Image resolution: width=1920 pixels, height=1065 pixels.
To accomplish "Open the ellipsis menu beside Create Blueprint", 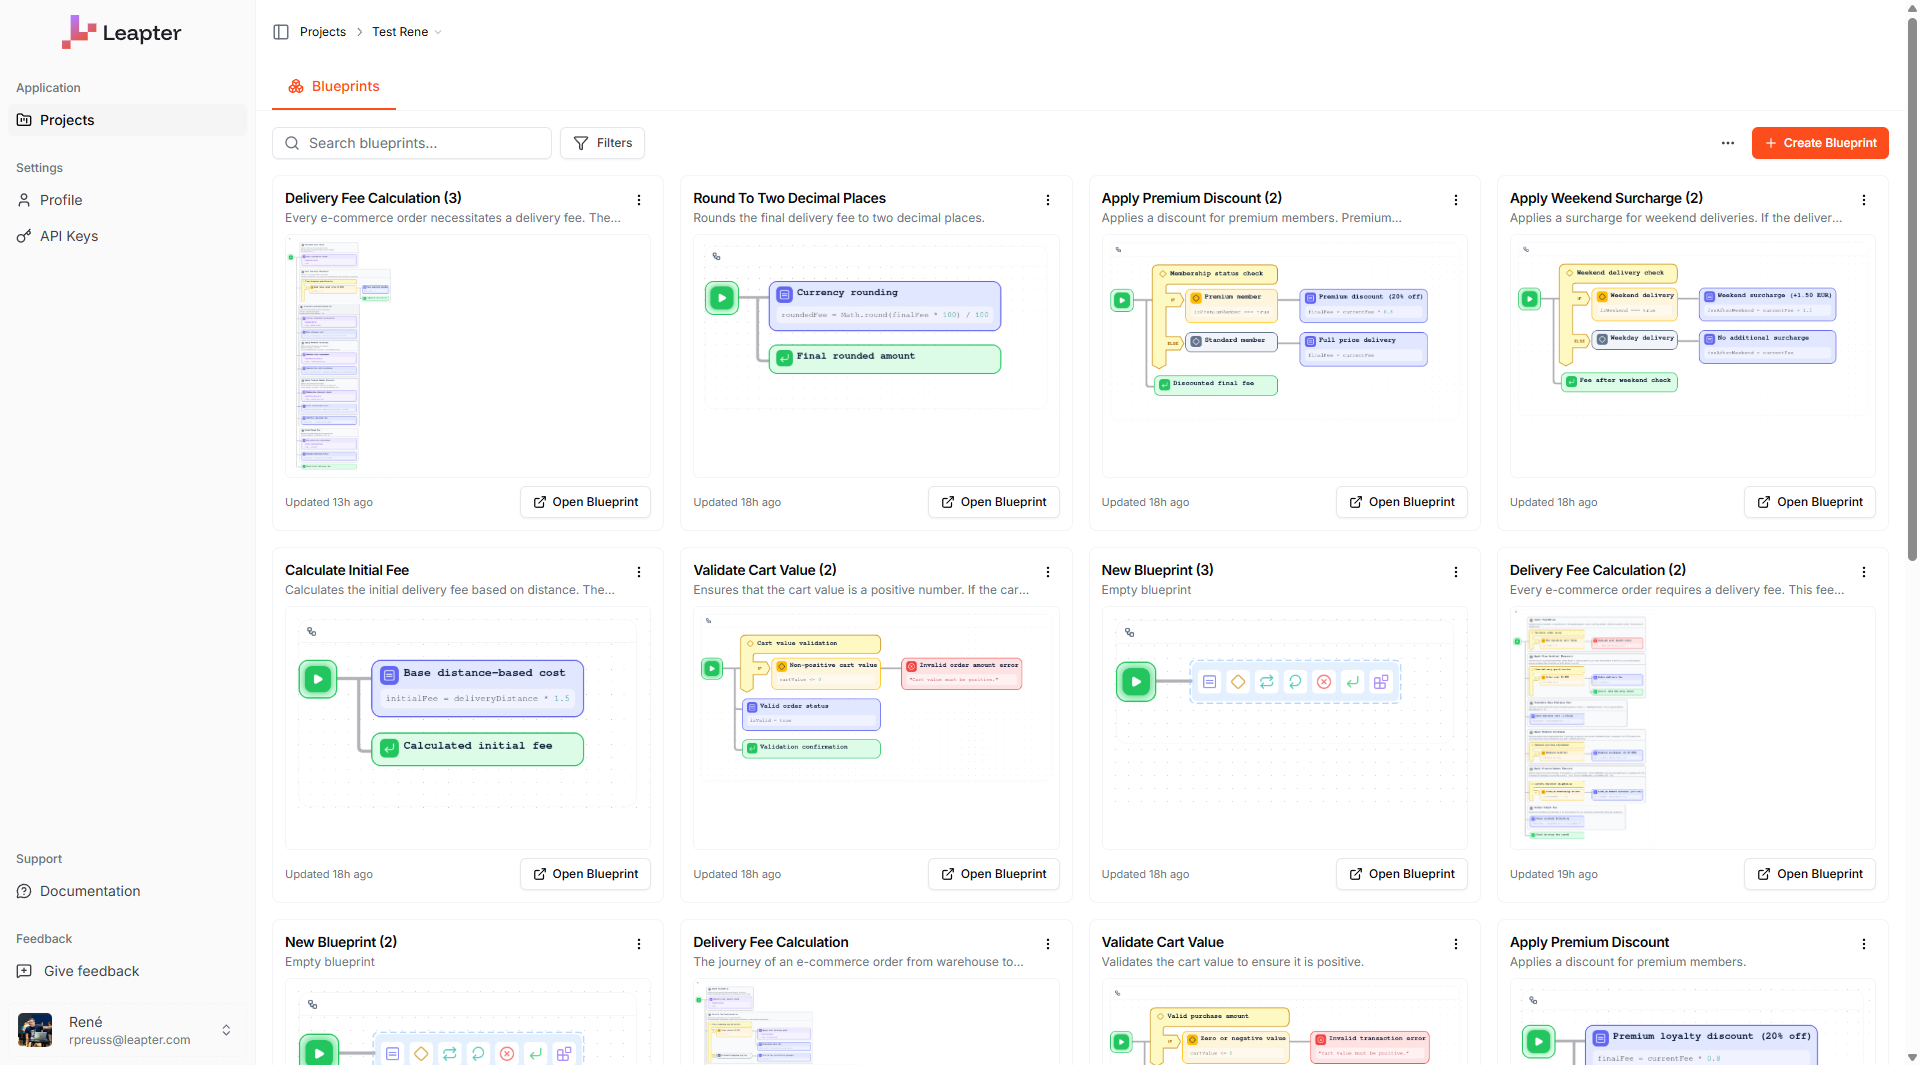I will [1728, 143].
